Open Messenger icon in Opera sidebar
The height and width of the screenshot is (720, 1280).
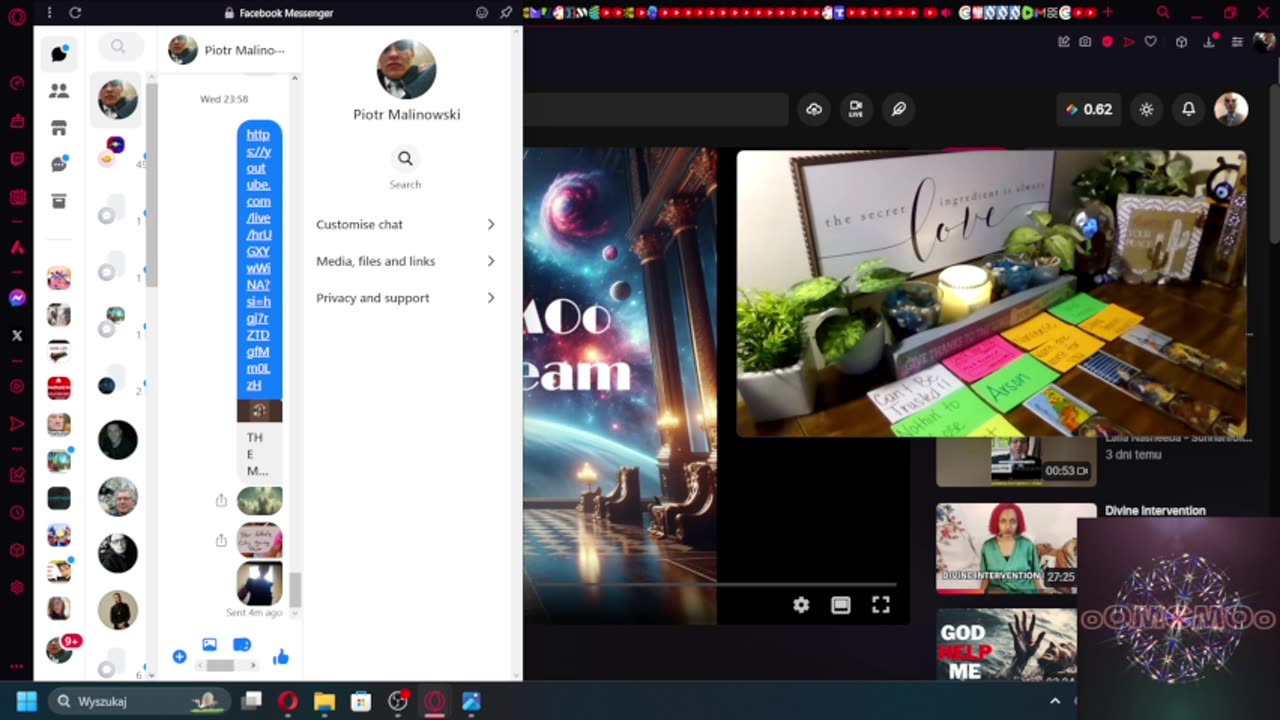click(17, 298)
